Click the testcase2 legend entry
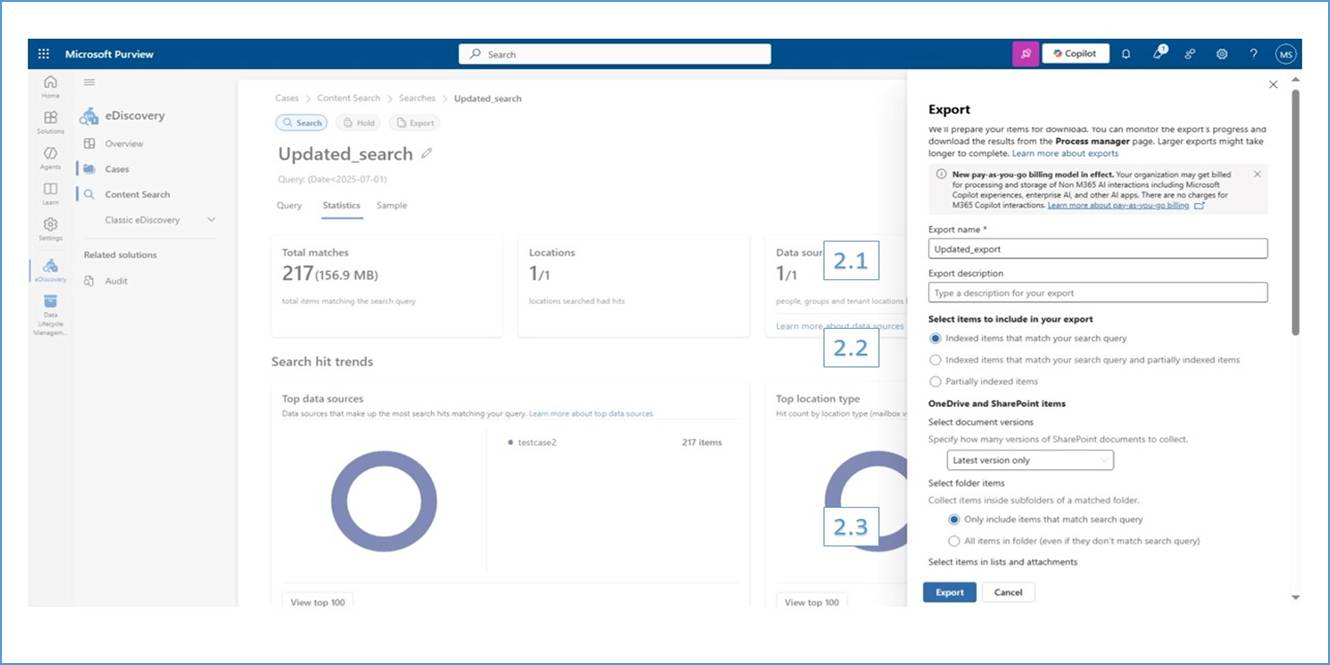 click(536, 442)
